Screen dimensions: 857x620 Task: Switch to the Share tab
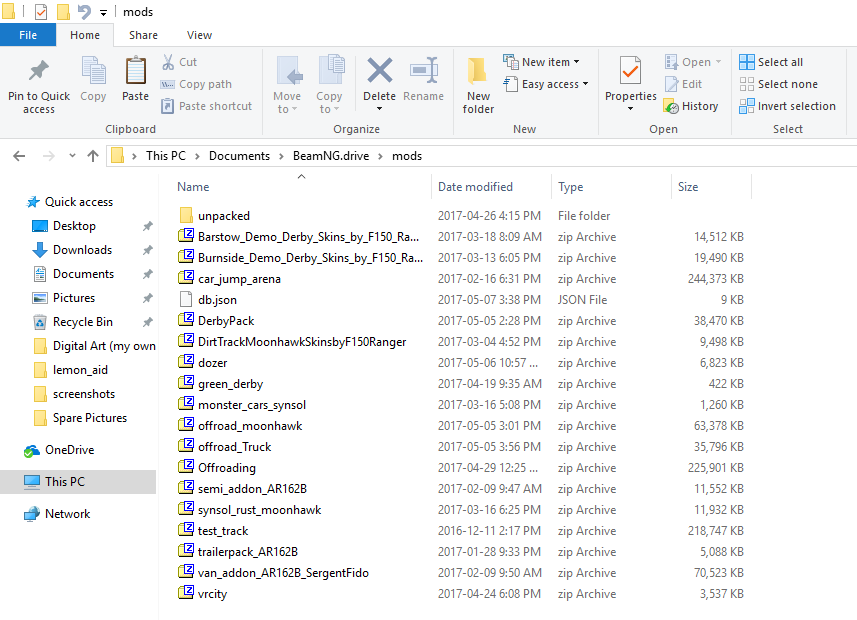[x=143, y=35]
